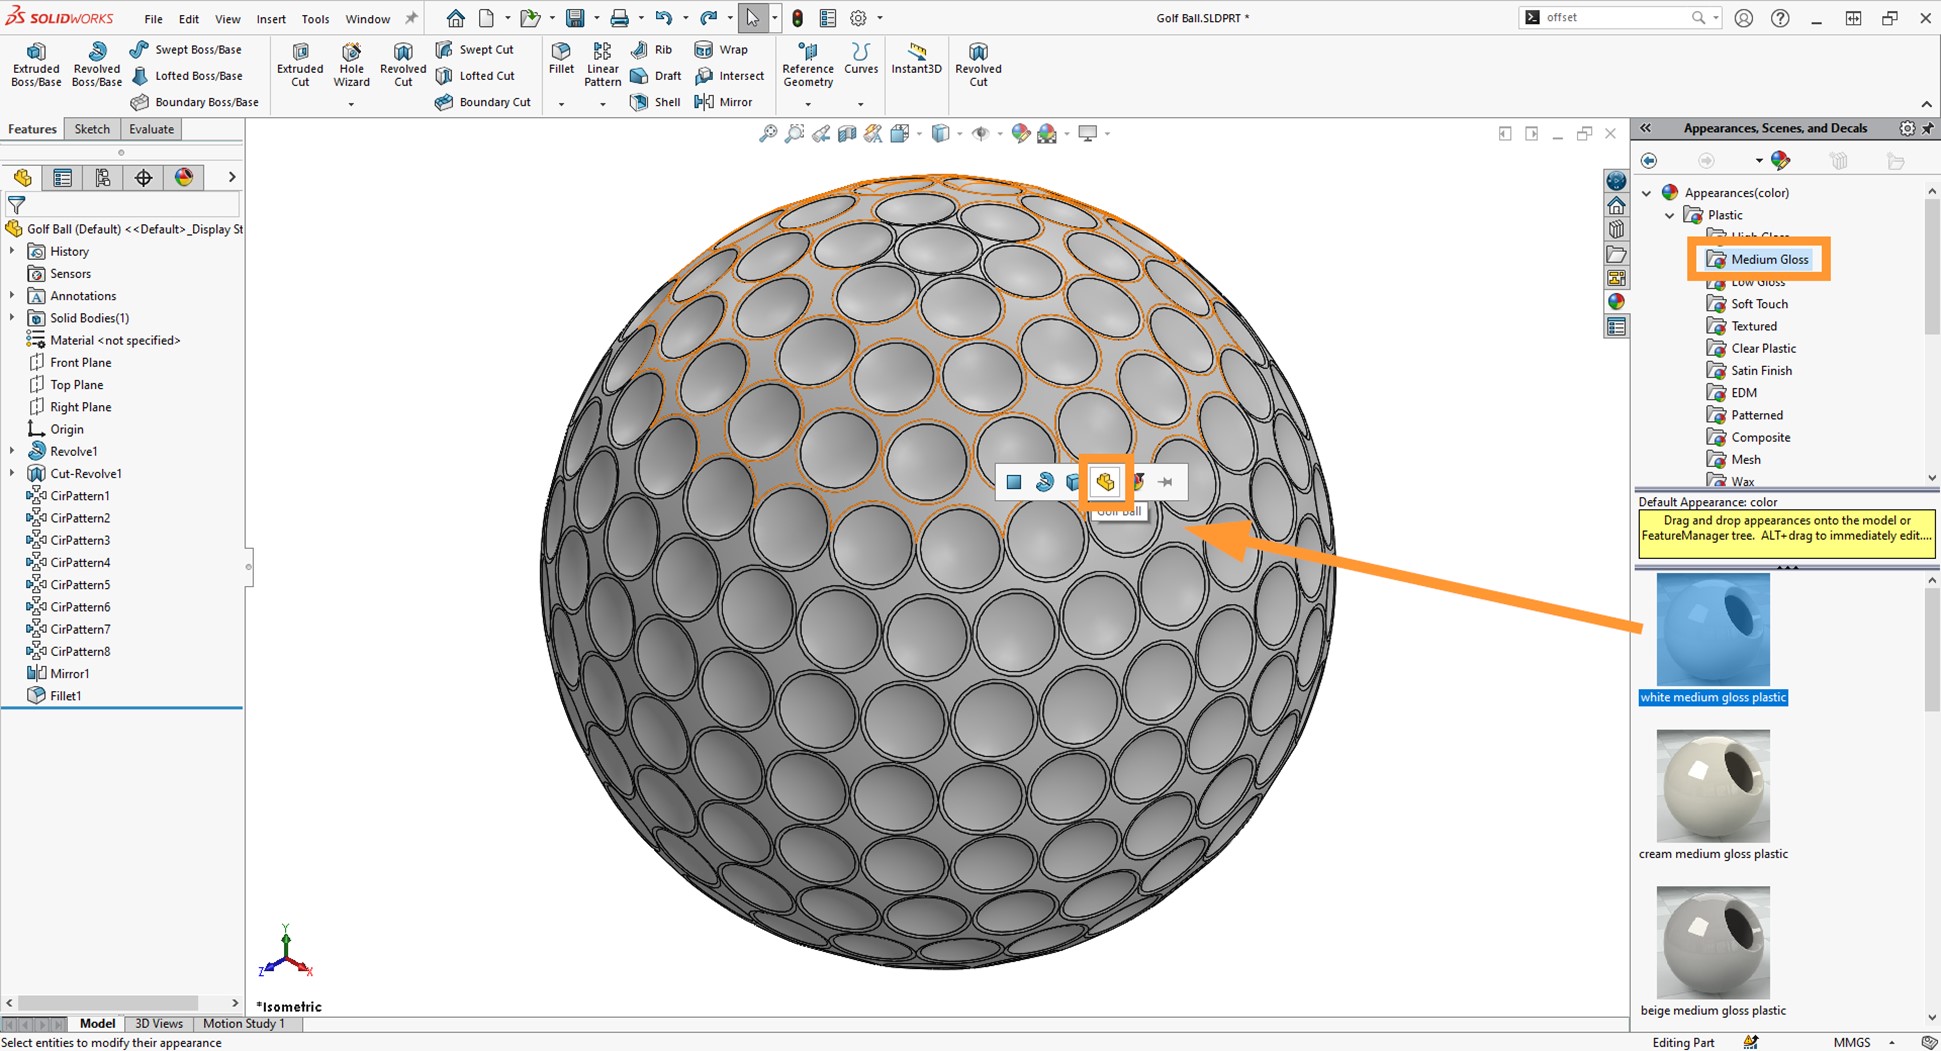Image resolution: width=1941 pixels, height=1051 pixels.
Task: Pick the Edit Appearance color tool
Action: [1021, 133]
